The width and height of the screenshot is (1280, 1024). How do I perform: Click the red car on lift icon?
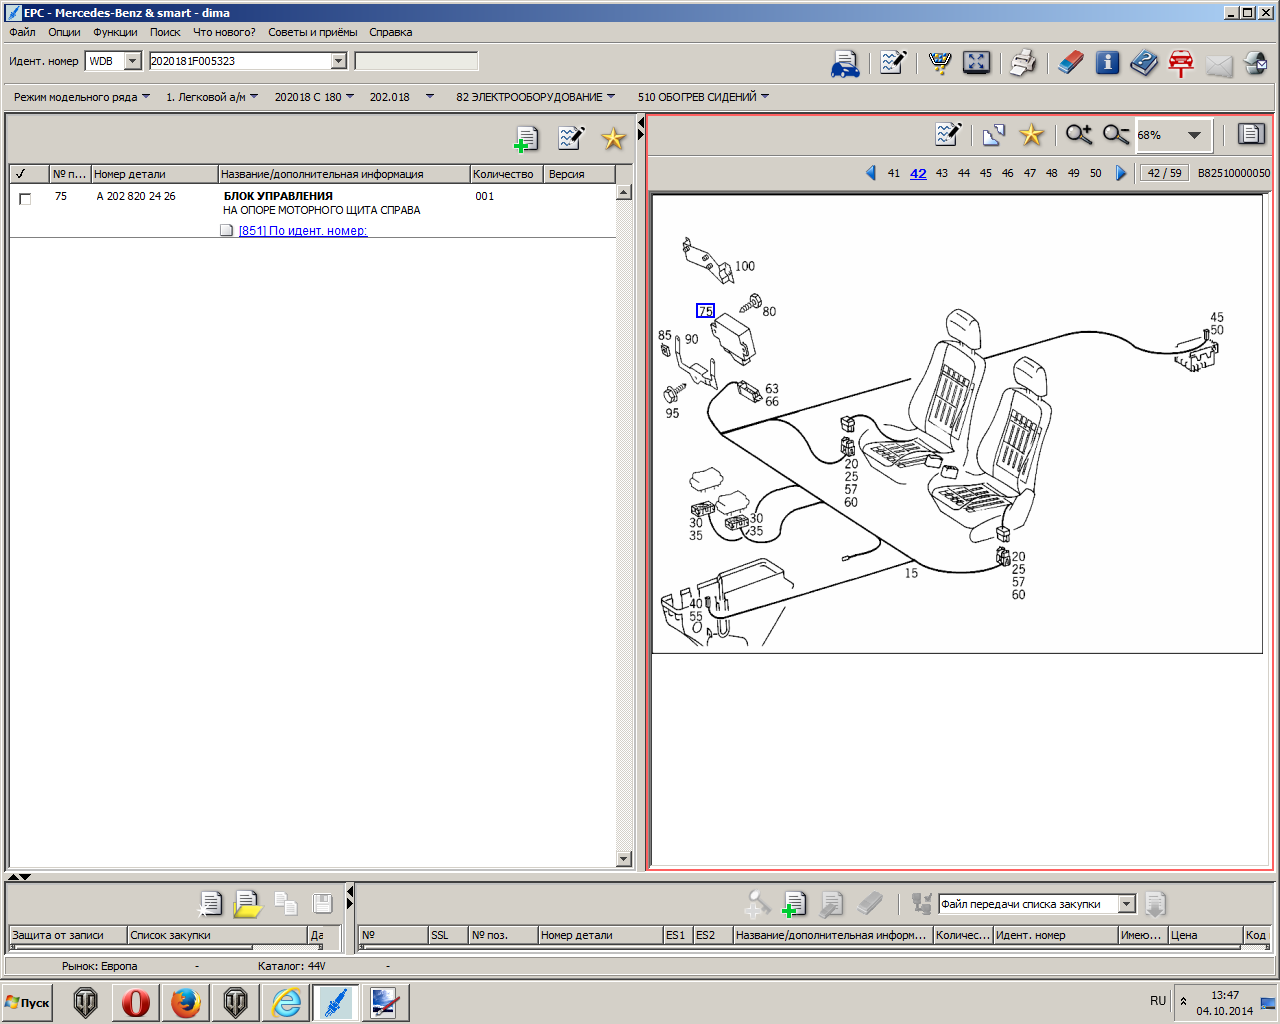(1181, 63)
